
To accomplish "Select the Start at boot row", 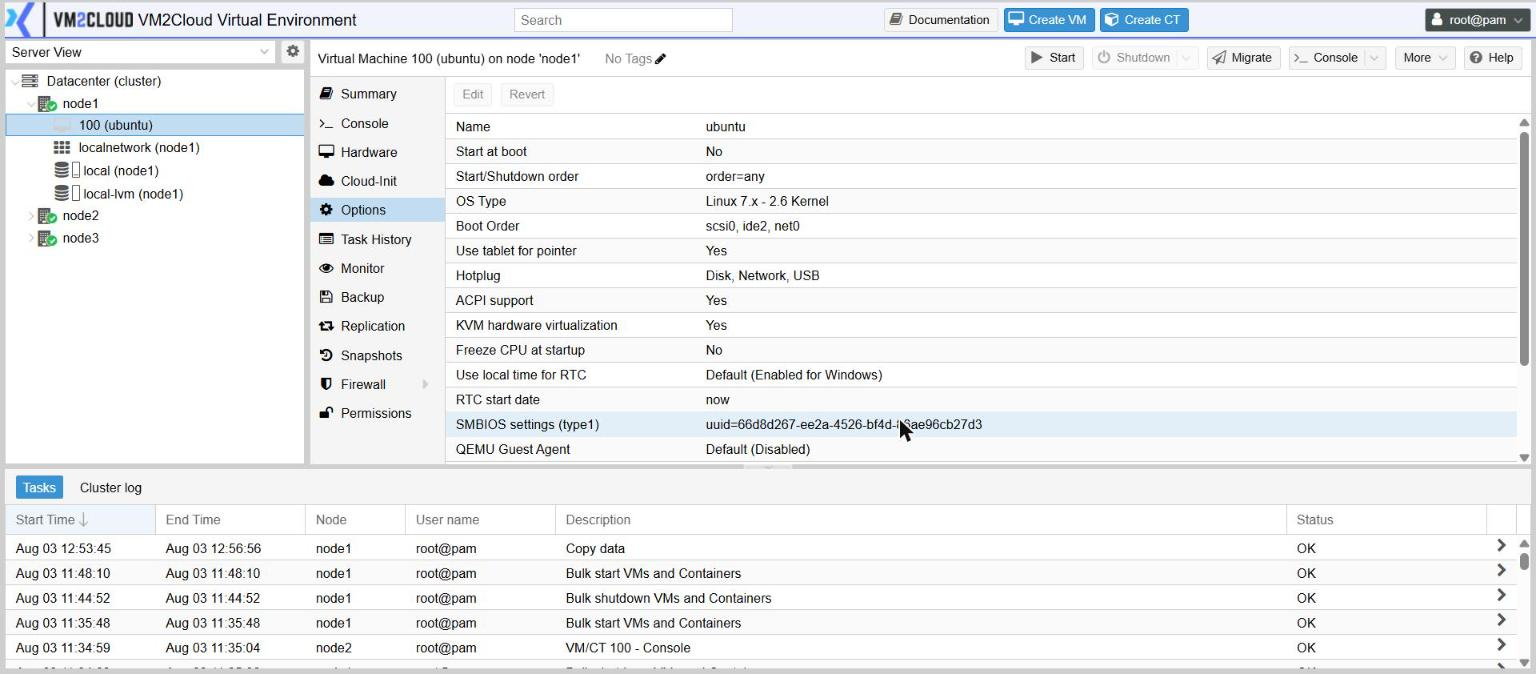I will (981, 152).
